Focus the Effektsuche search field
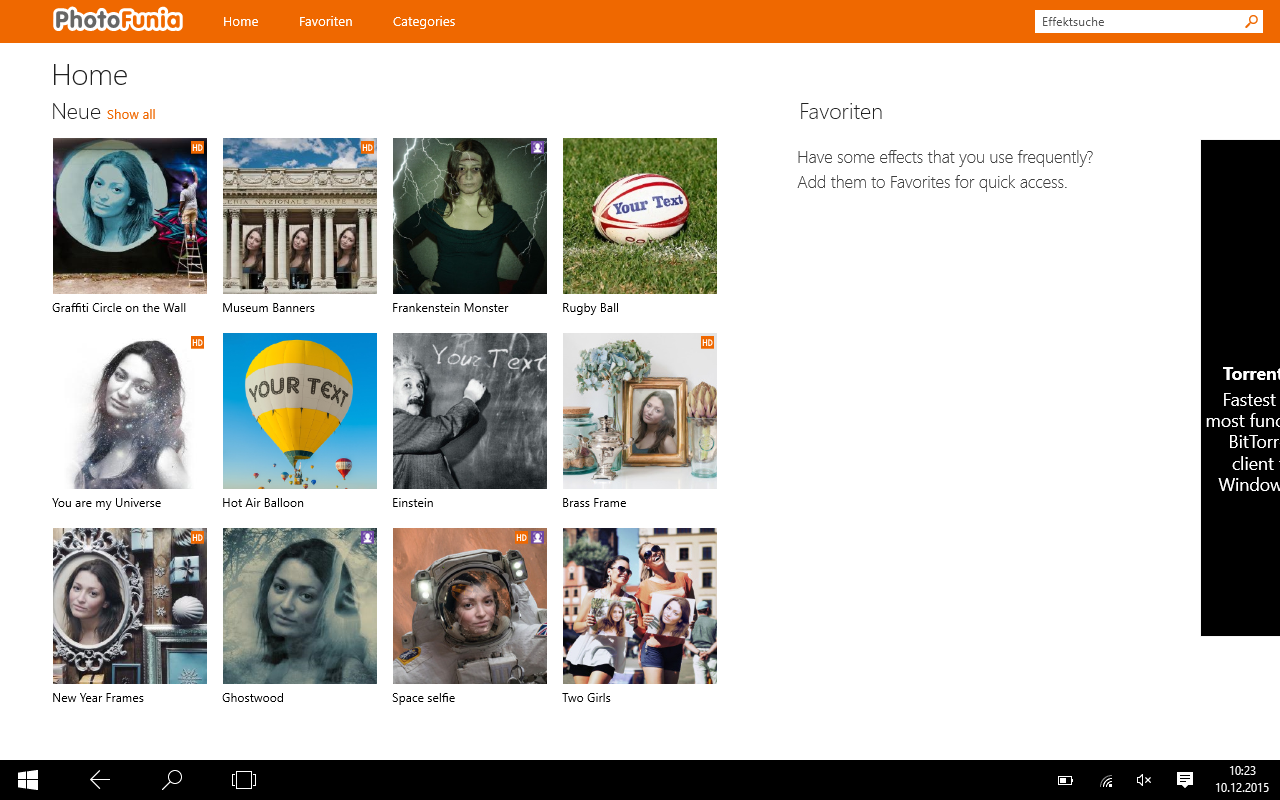 point(1138,21)
